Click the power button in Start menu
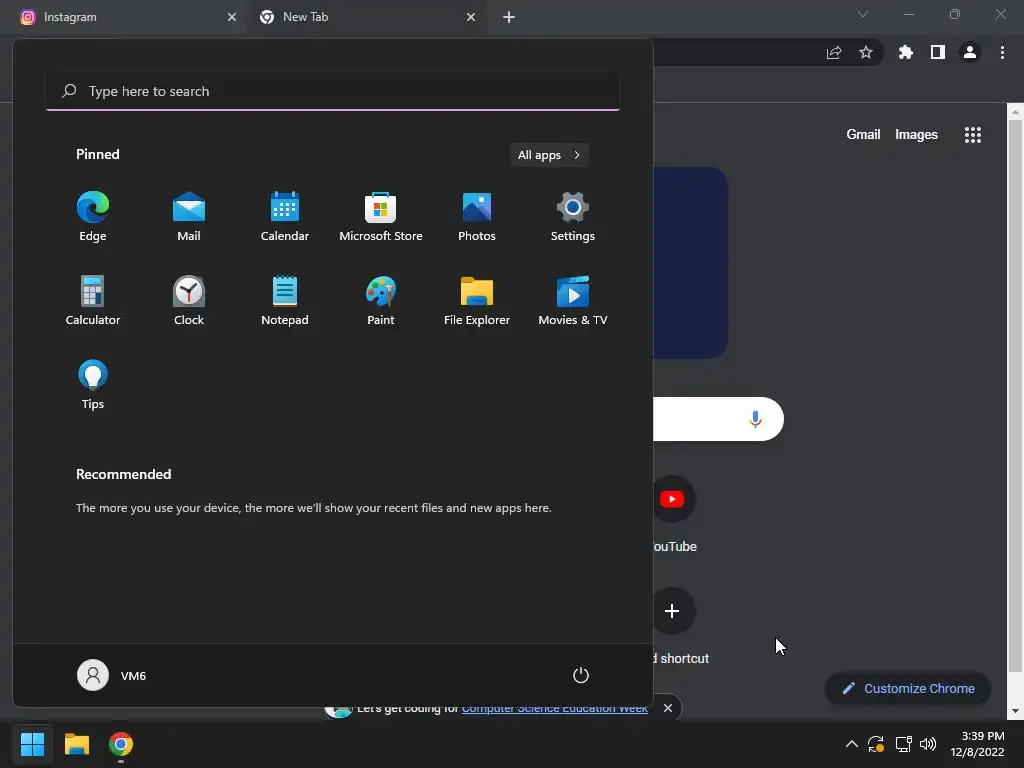 [581, 675]
